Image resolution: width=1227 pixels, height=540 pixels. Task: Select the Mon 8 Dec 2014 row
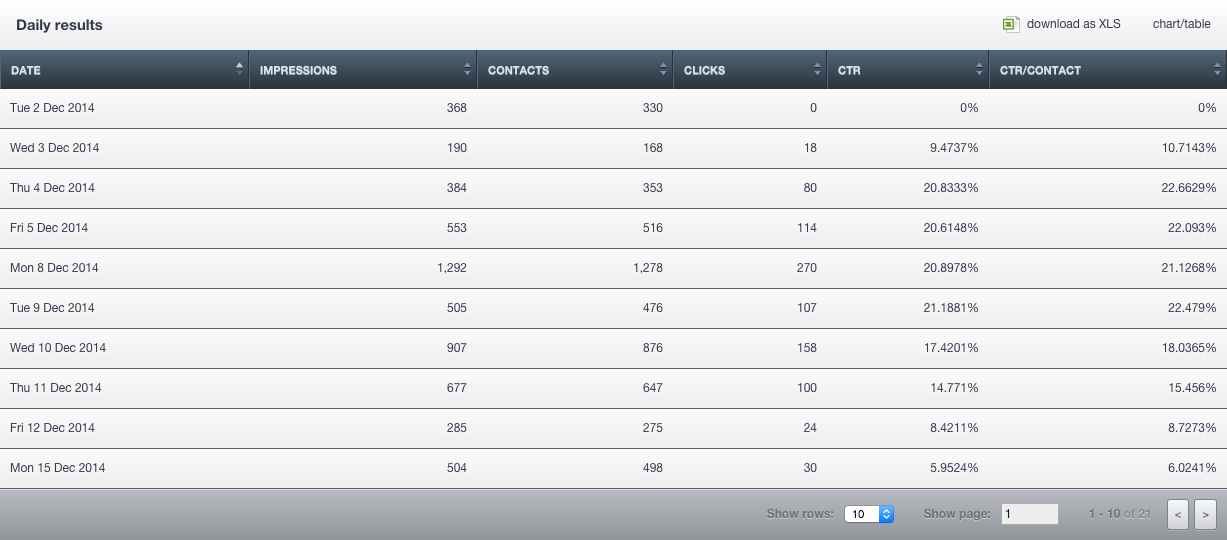[x=54, y=268]
